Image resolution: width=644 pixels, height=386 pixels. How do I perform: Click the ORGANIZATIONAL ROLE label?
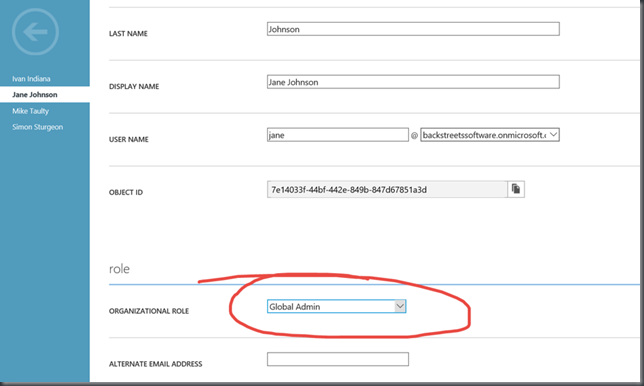tap(149, 311)
